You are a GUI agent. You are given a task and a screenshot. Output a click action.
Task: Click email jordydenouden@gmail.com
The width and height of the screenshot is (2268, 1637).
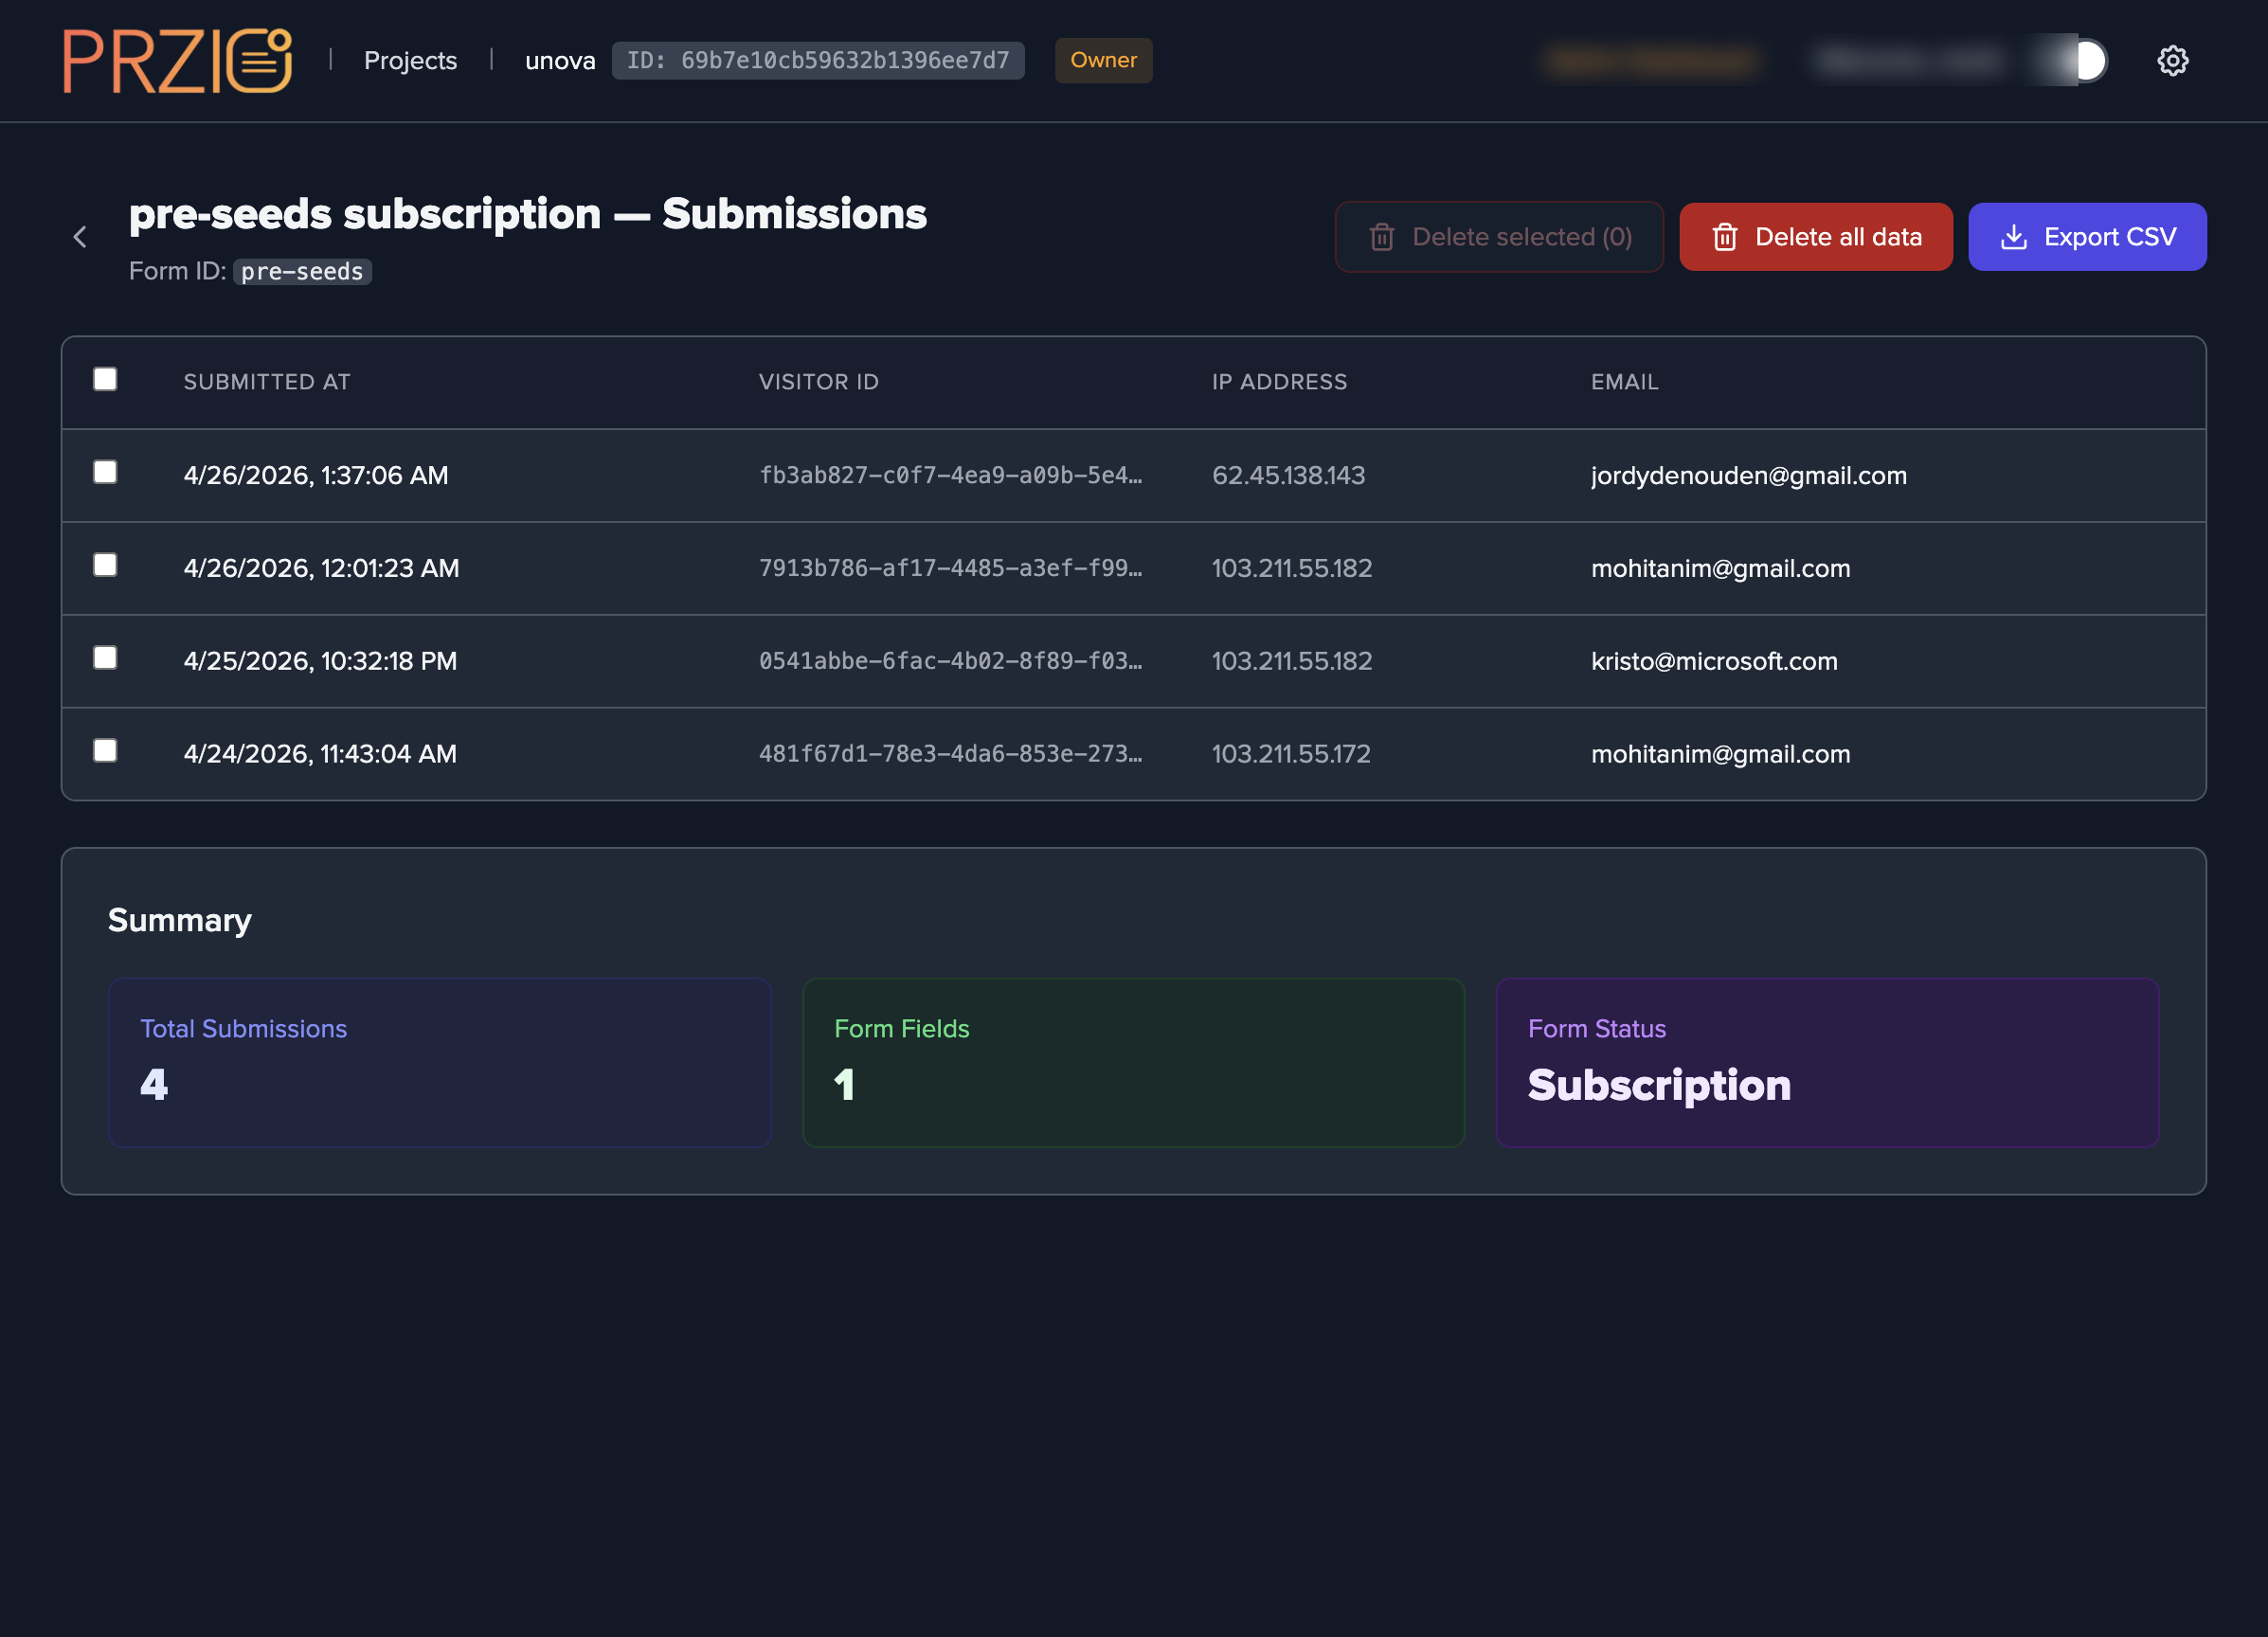(1748, 476)
